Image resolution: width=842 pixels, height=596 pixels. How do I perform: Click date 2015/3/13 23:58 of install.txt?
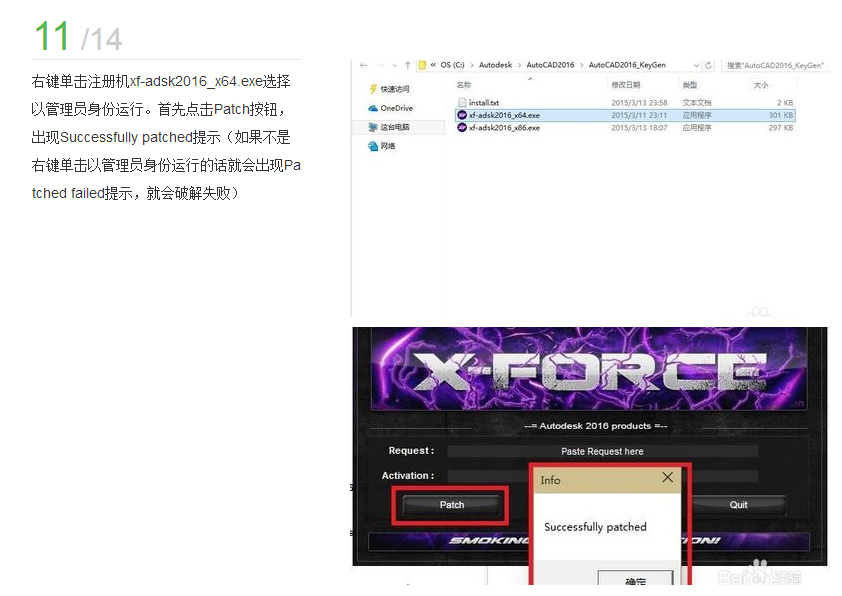pos(639,103)
